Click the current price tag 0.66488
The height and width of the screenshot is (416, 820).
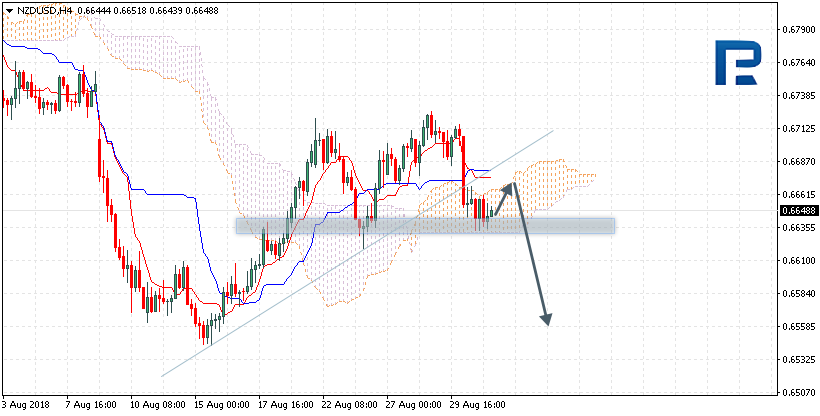(797, 210)
